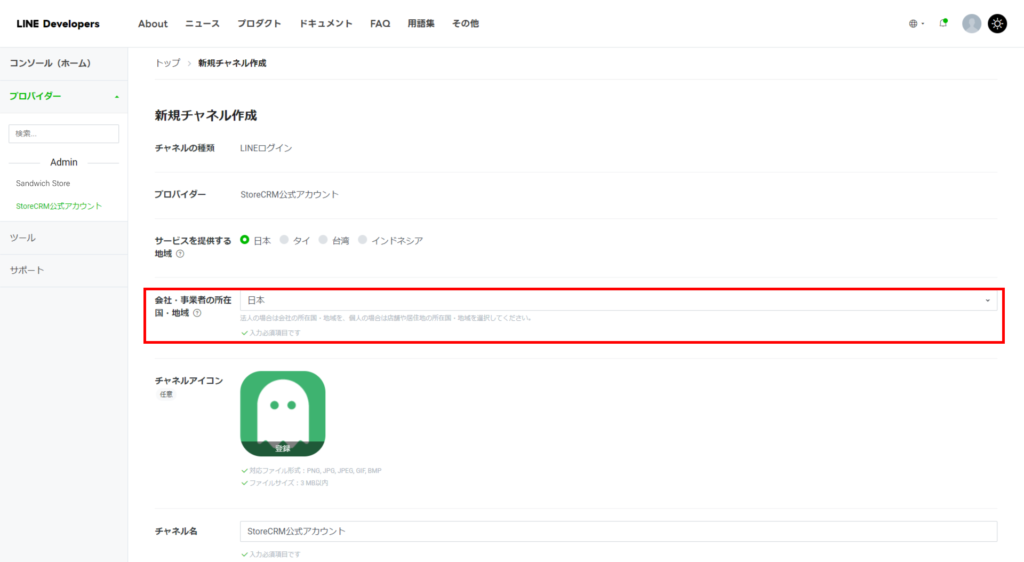Open the ドキュメント menu item

point(326,23)
